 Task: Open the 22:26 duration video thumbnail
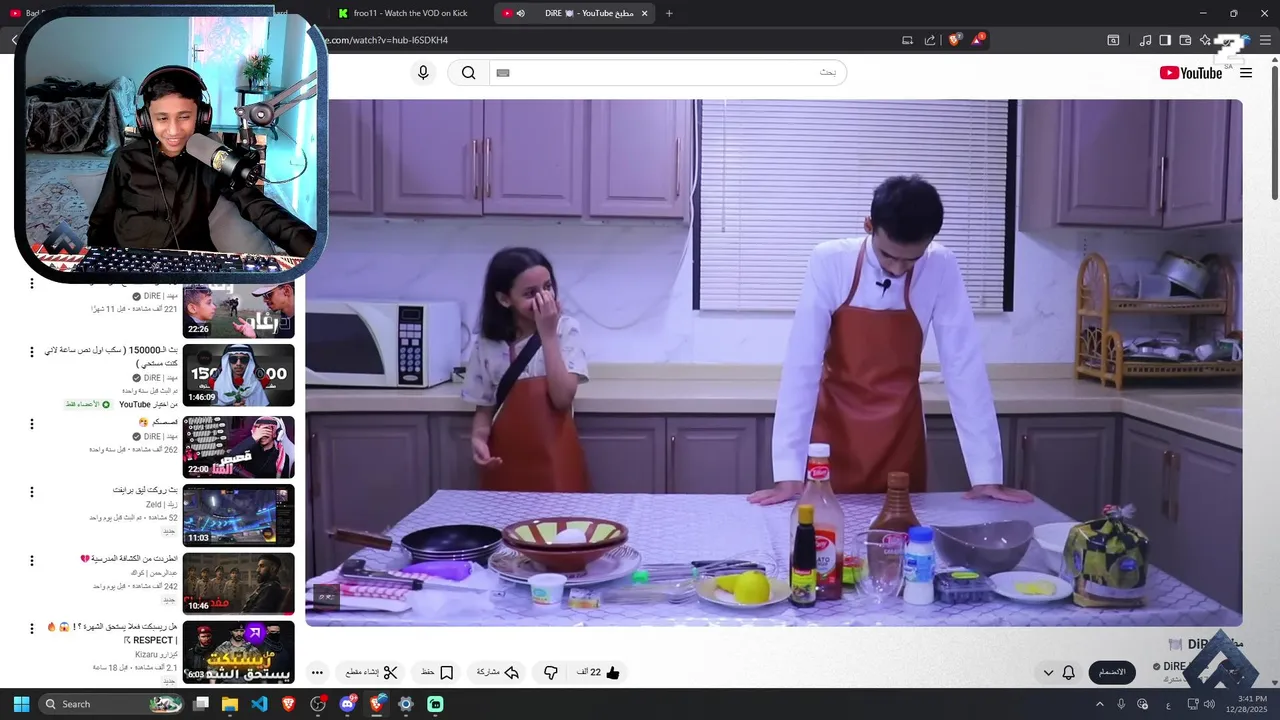tap(238, 309)
